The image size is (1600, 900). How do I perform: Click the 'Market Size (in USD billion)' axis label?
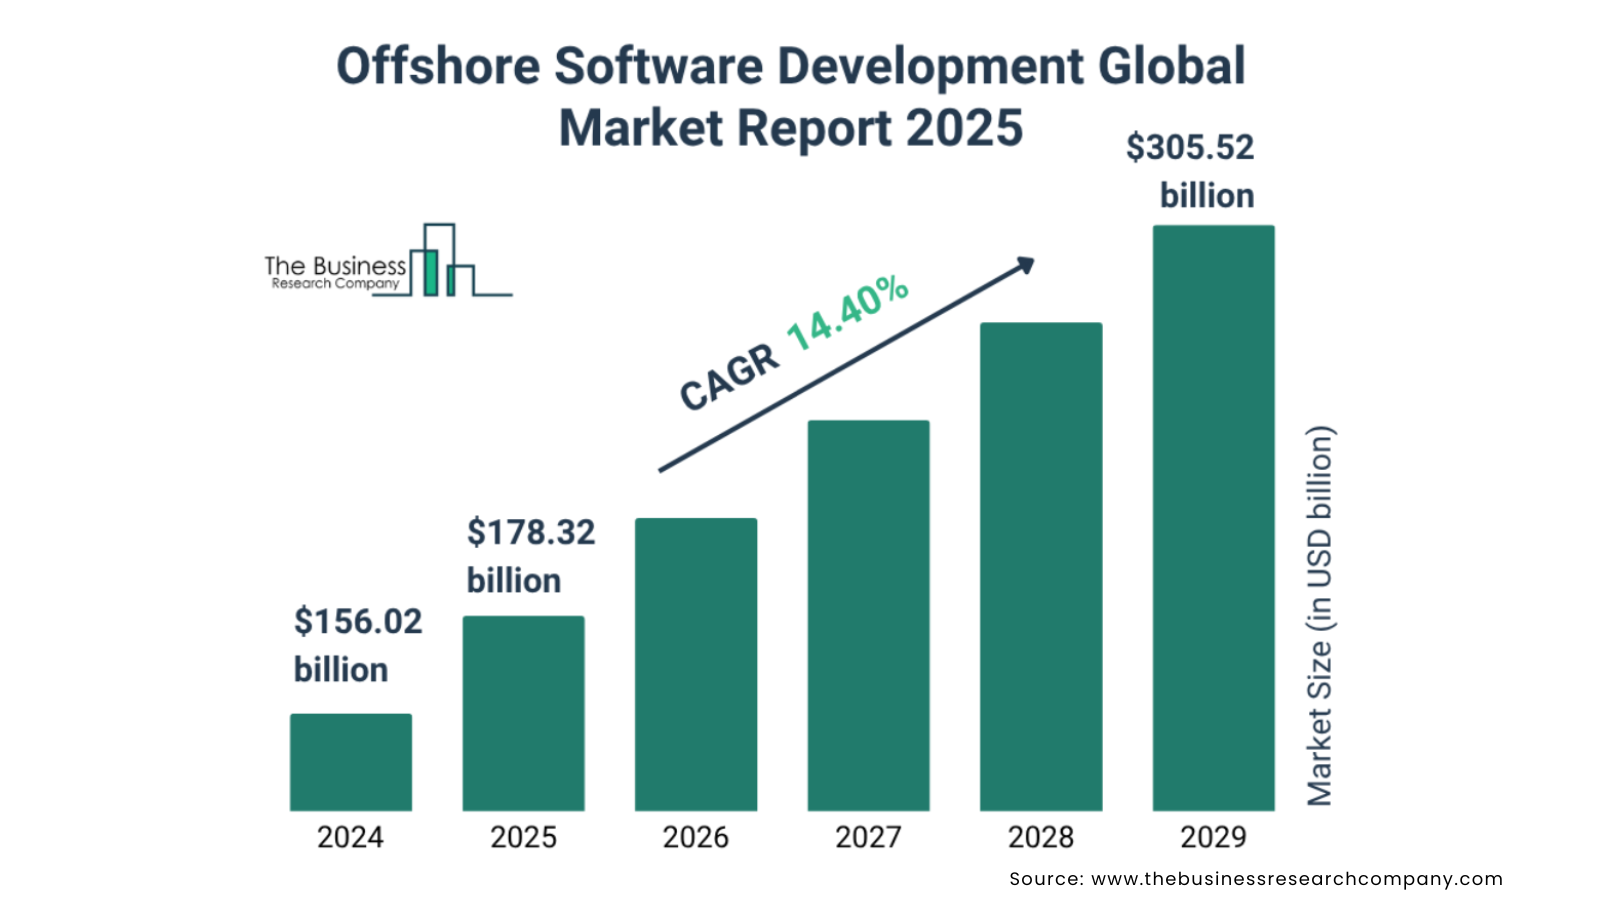click(1320, 615)
